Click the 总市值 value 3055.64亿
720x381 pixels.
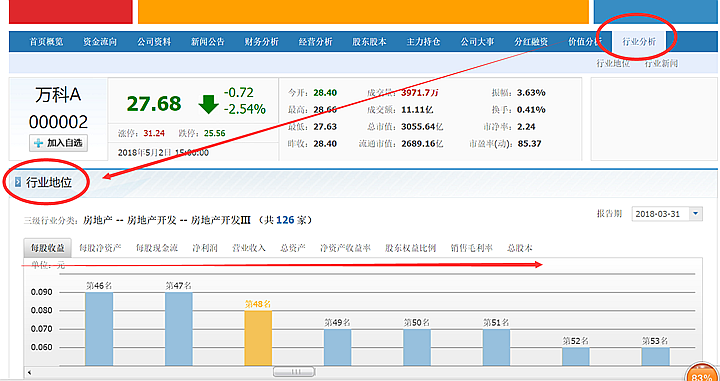click(x=422, y=127)
